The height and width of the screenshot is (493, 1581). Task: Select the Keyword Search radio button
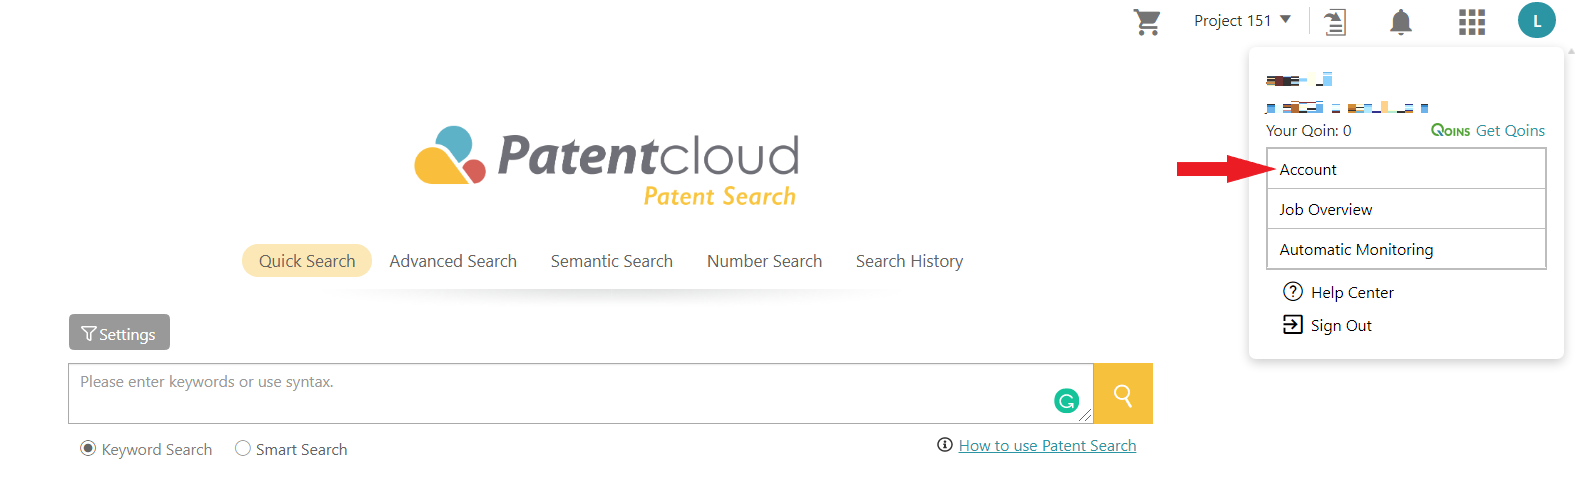pos(88,448)
